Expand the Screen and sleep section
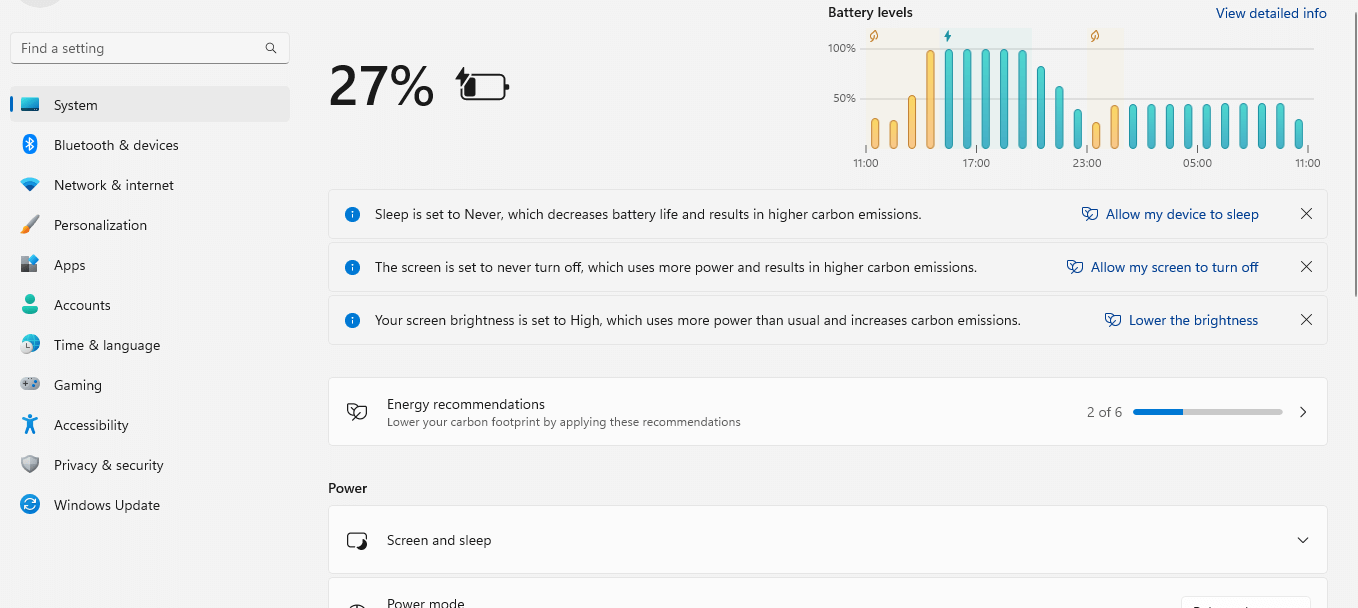Viewport: 1358px width, 608px height. point(1302,540)
